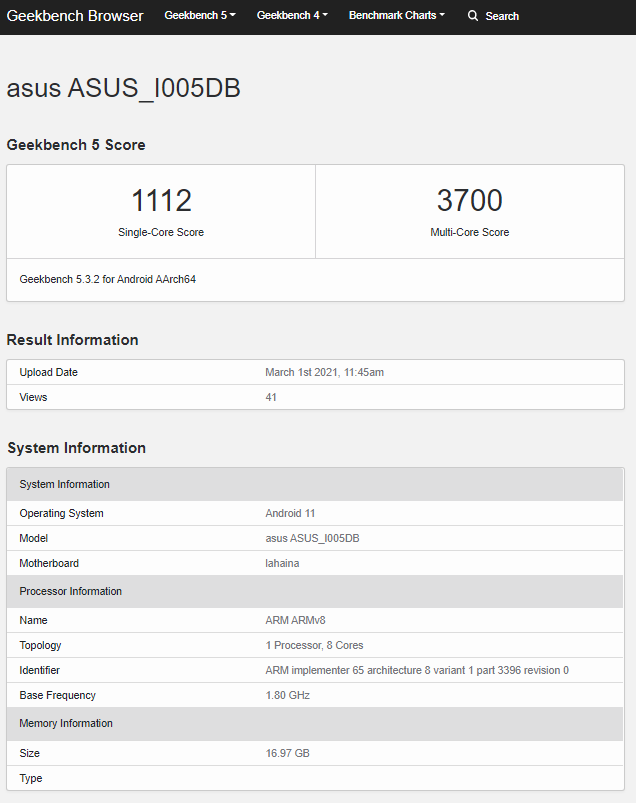Click the Android 11 operating system value
The width and height of the screenshot is (636, 803).
tap(290, 513)
